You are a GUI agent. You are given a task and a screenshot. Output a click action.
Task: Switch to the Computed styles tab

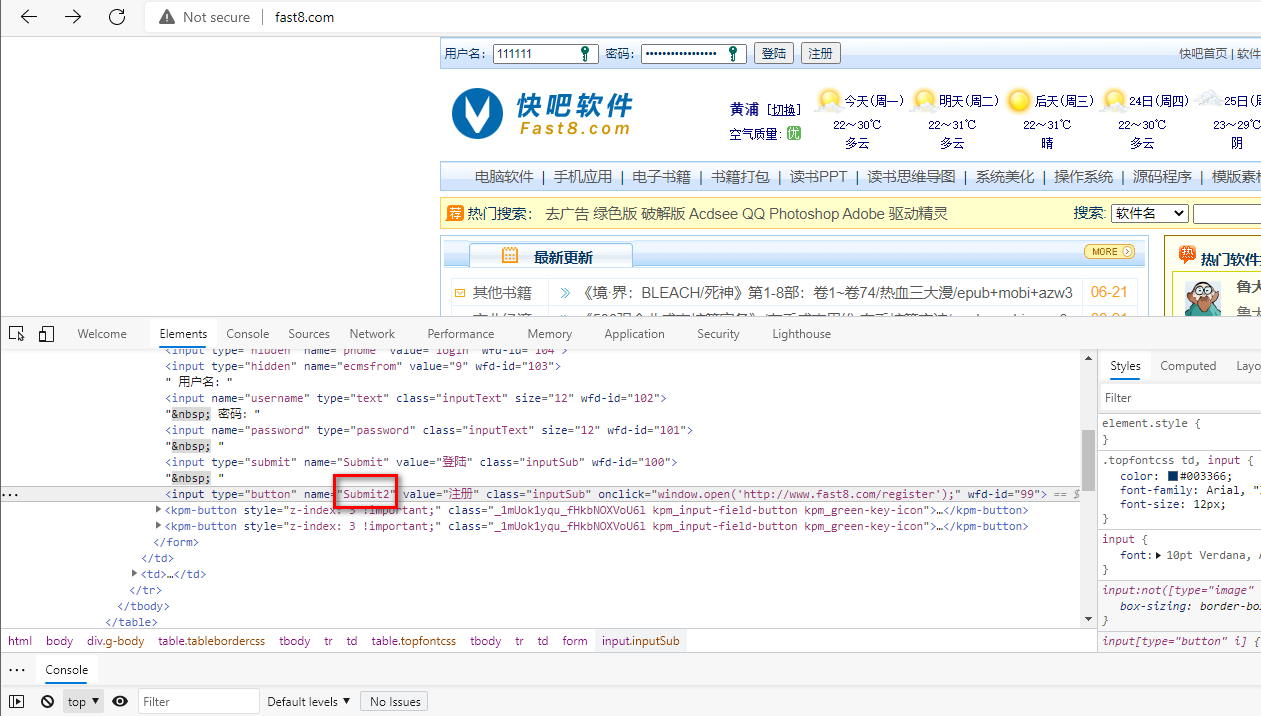pos(1188,366)
